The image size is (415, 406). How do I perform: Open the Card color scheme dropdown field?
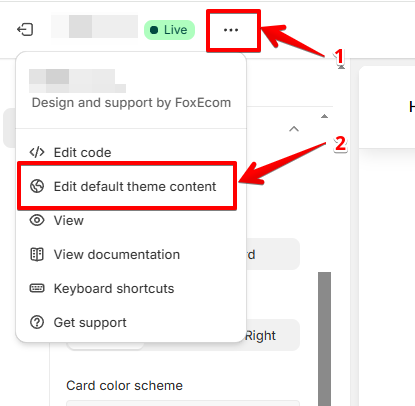pos(183,403)
